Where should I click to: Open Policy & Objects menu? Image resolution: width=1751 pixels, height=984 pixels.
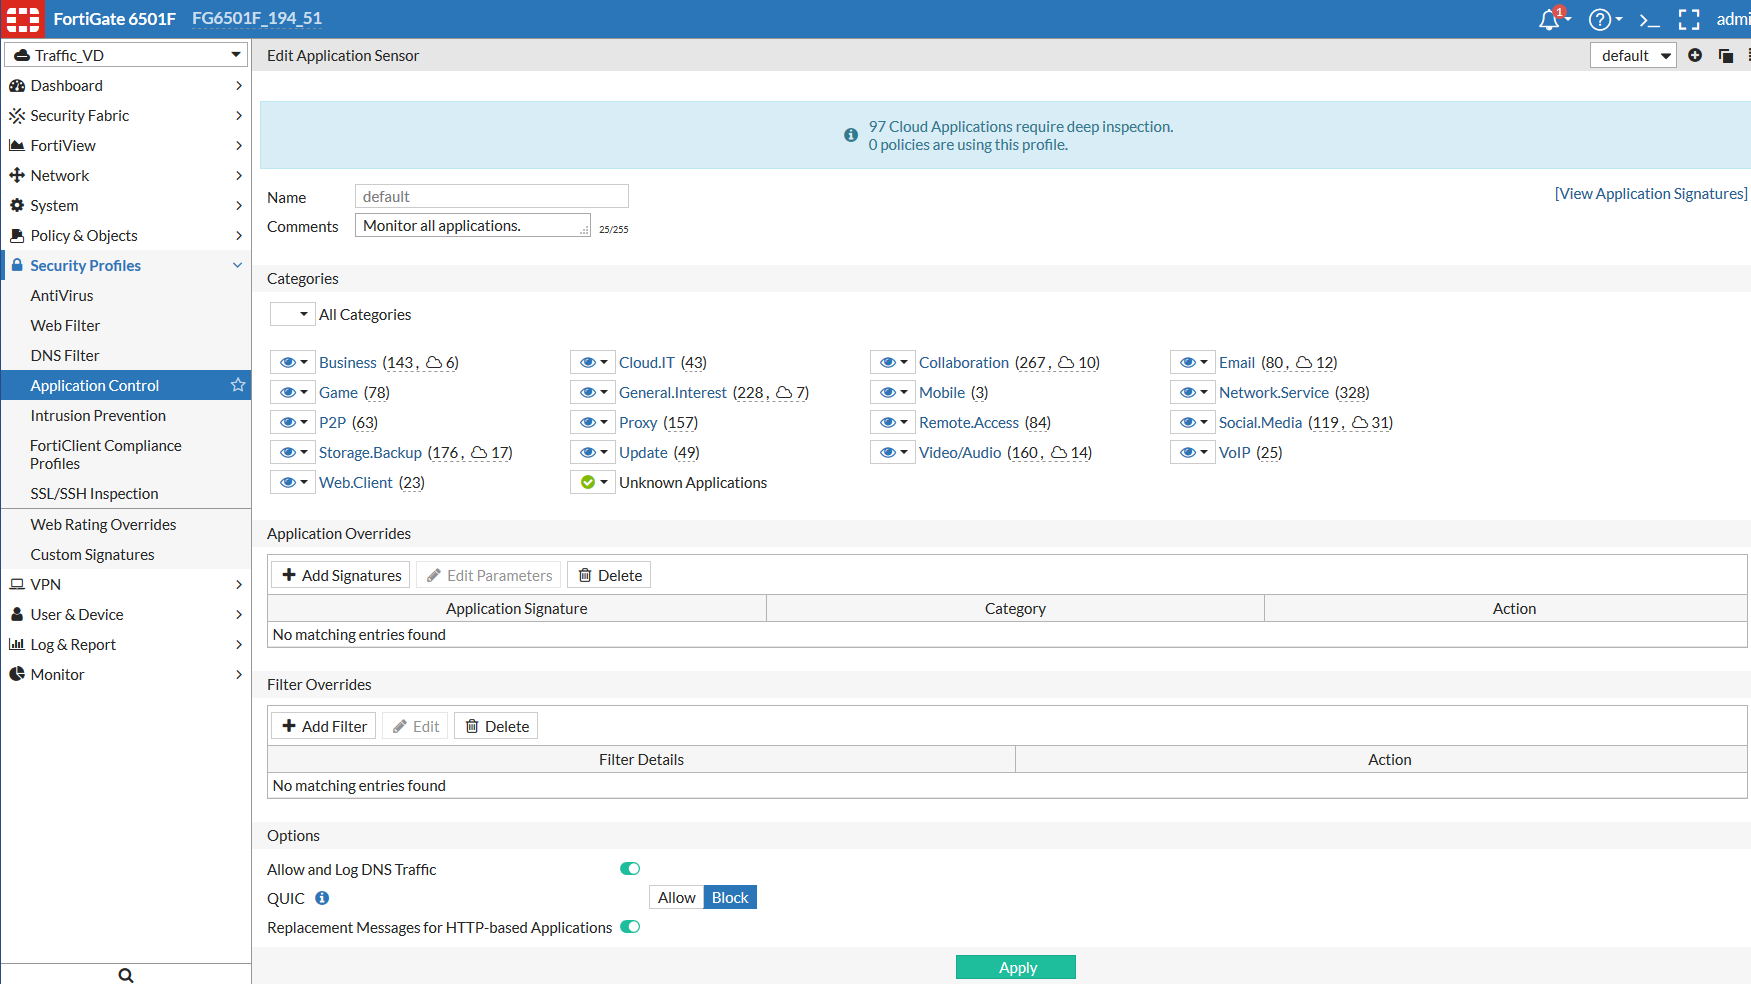(126, 236)
